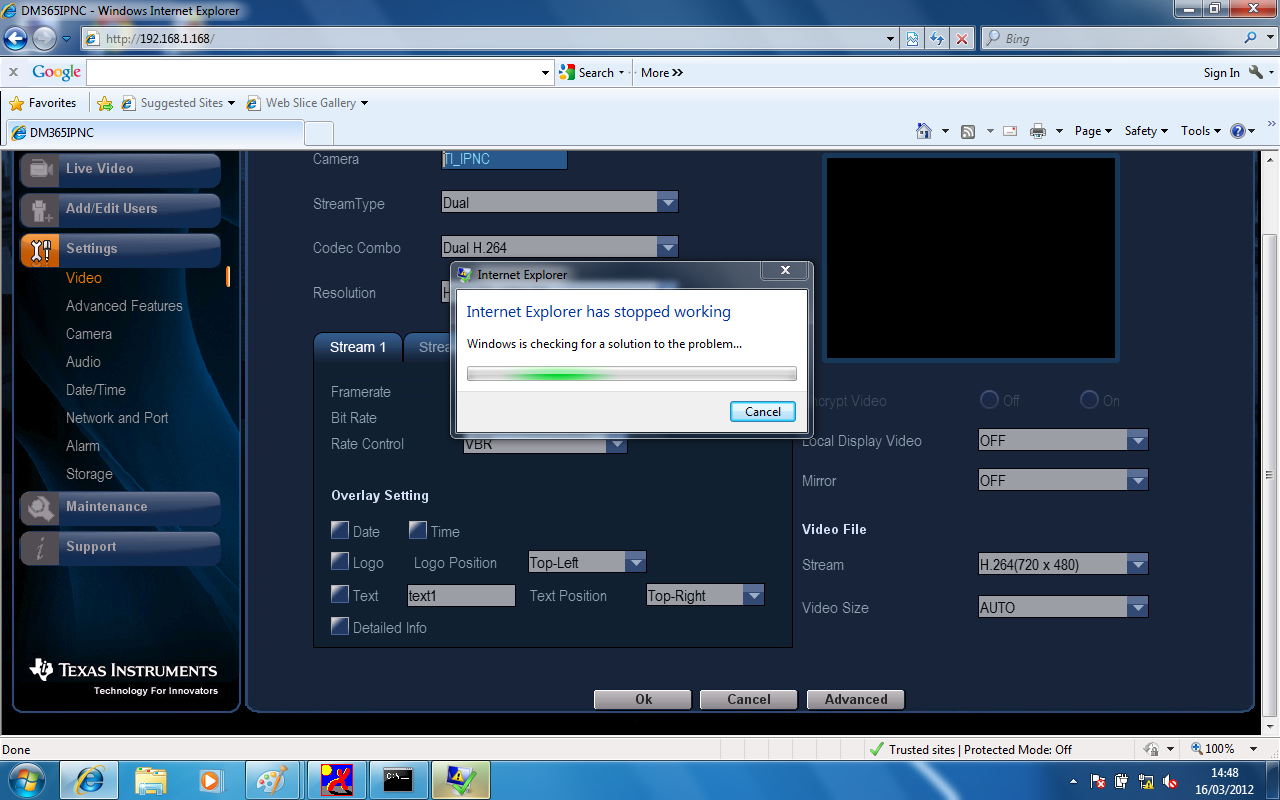Click the Read Mail icon
This screenshot has height=800, width=1280.
click(1010, 131)
